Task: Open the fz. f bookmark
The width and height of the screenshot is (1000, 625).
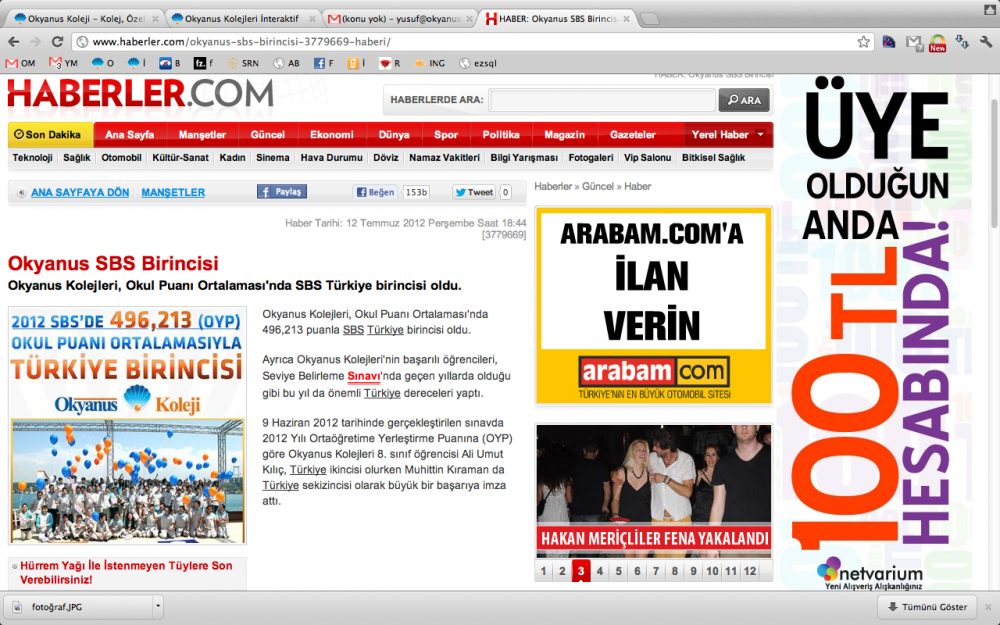Action: [x=204, y=63]
